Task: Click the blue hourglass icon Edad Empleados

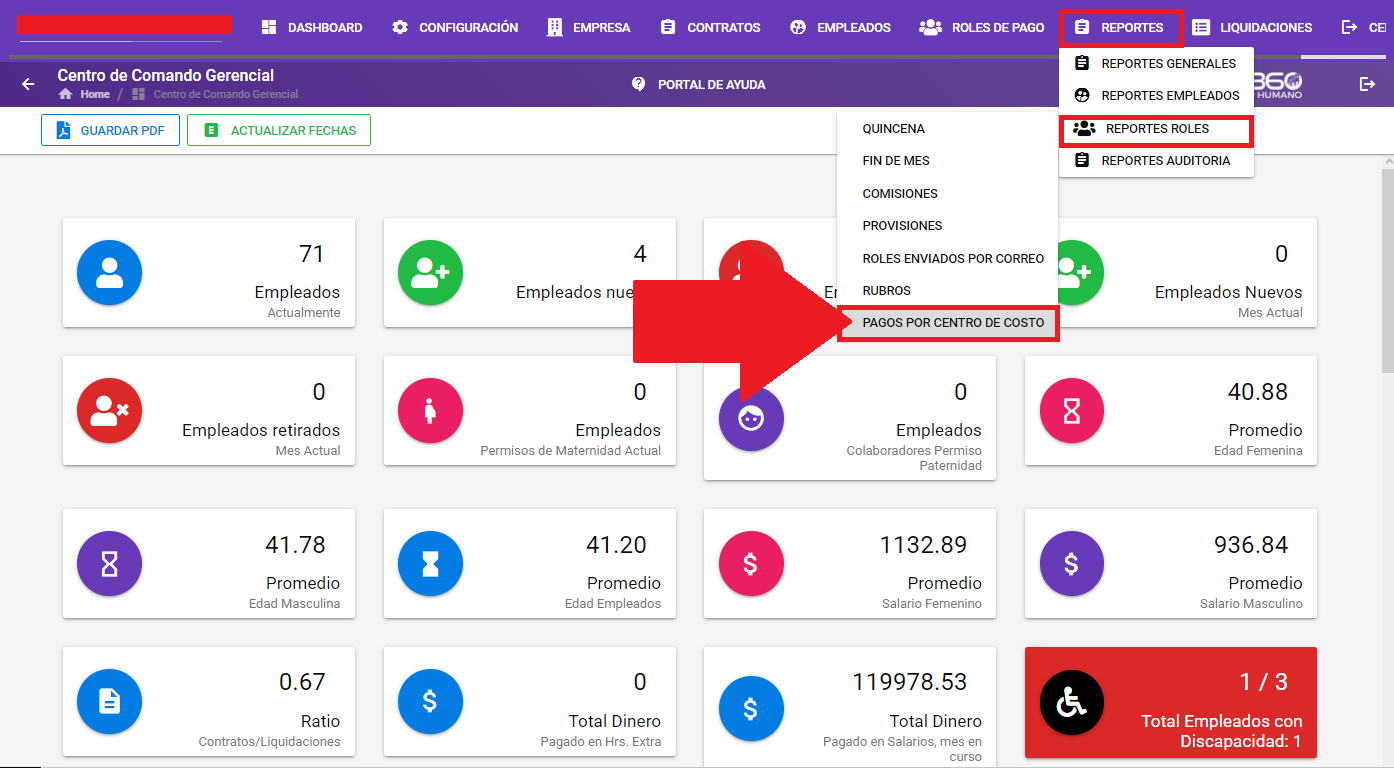Action: [x=430, y=564]
